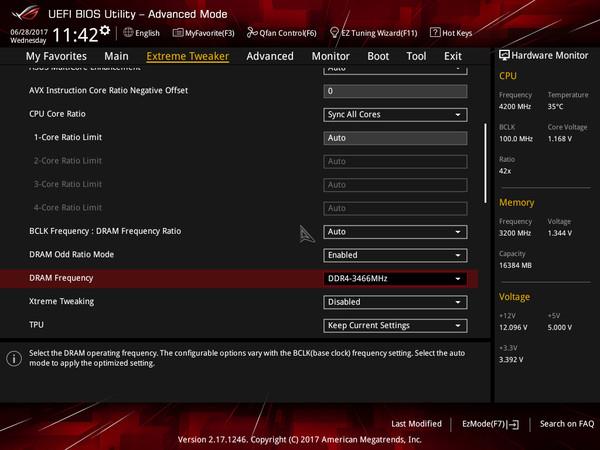Screen dimensions: 600x450
Task: Click the ROG logo icon
Action: (x=25, y=13)
